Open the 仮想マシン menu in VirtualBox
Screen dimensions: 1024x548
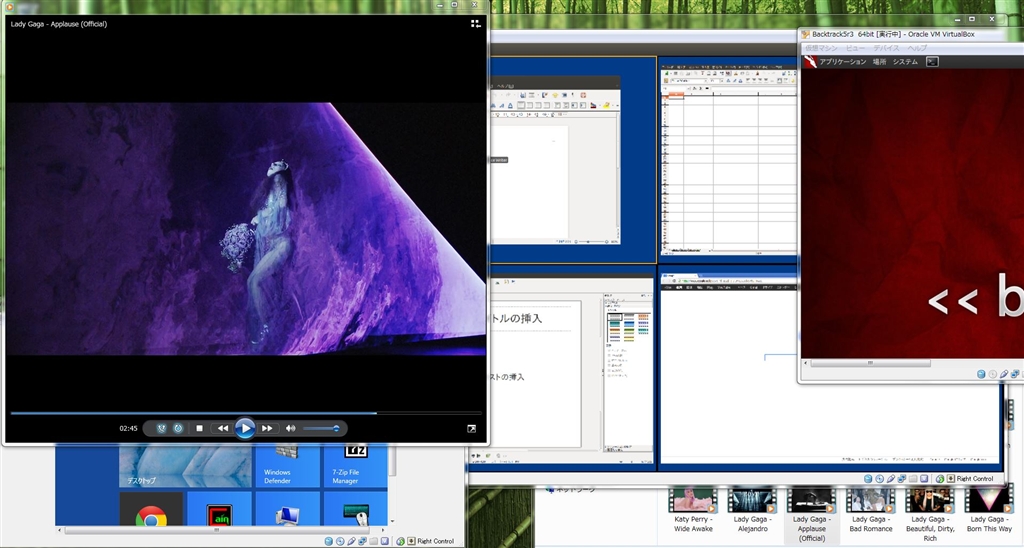[x=823, y=47]
